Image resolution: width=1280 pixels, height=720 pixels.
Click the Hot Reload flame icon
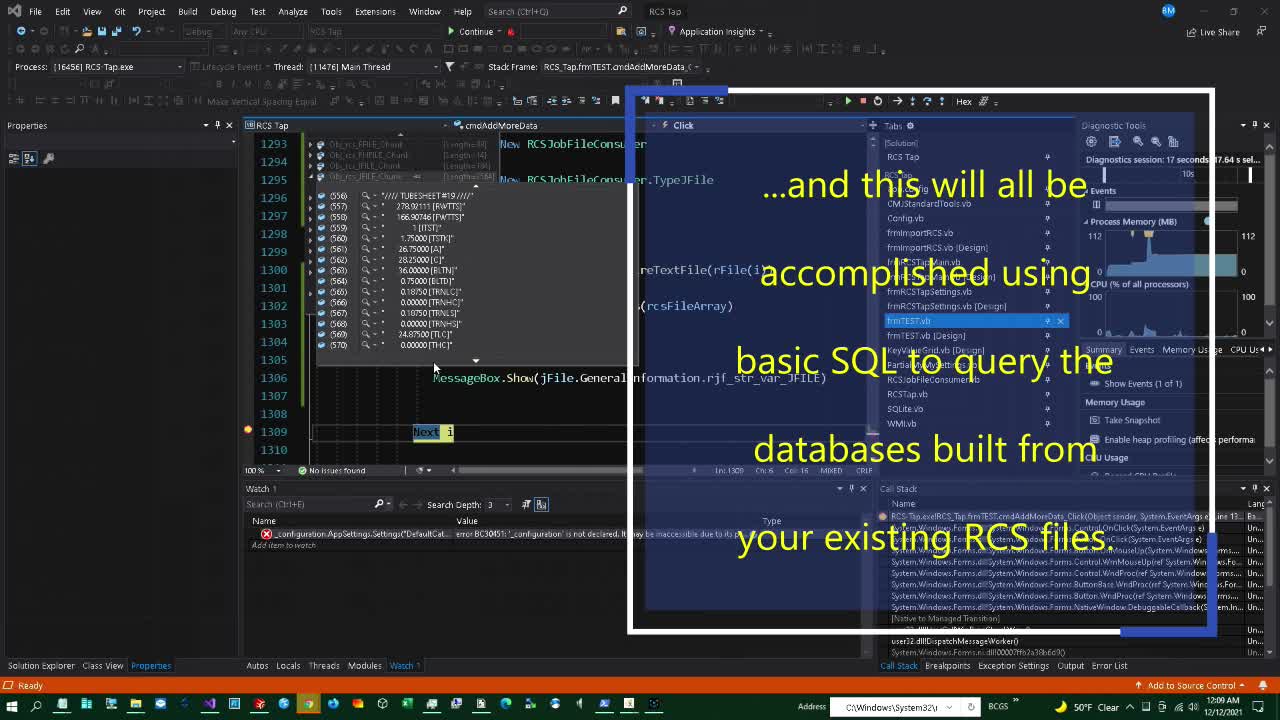point(511,31)
